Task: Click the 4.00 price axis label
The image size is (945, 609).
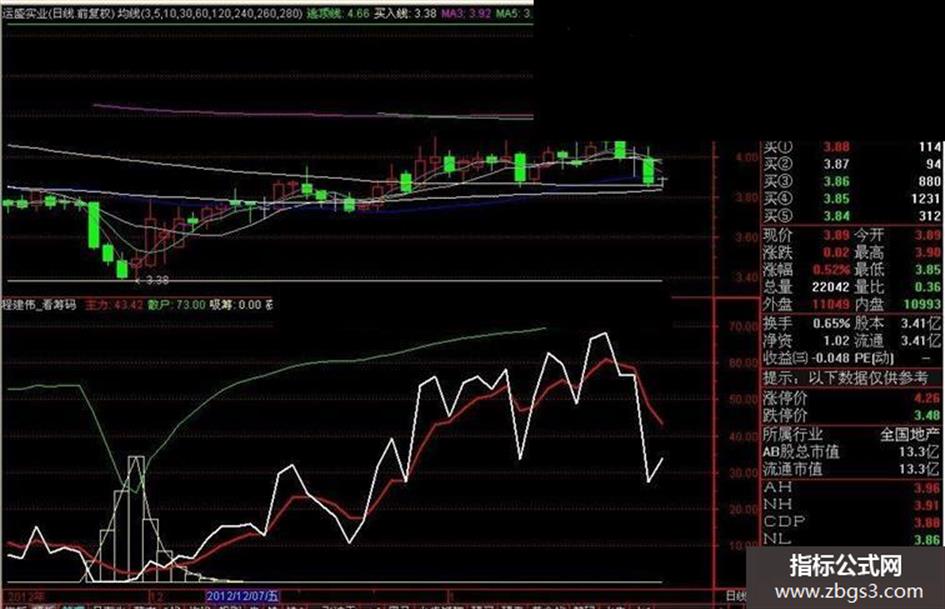Action: click(x=747, y=157)
